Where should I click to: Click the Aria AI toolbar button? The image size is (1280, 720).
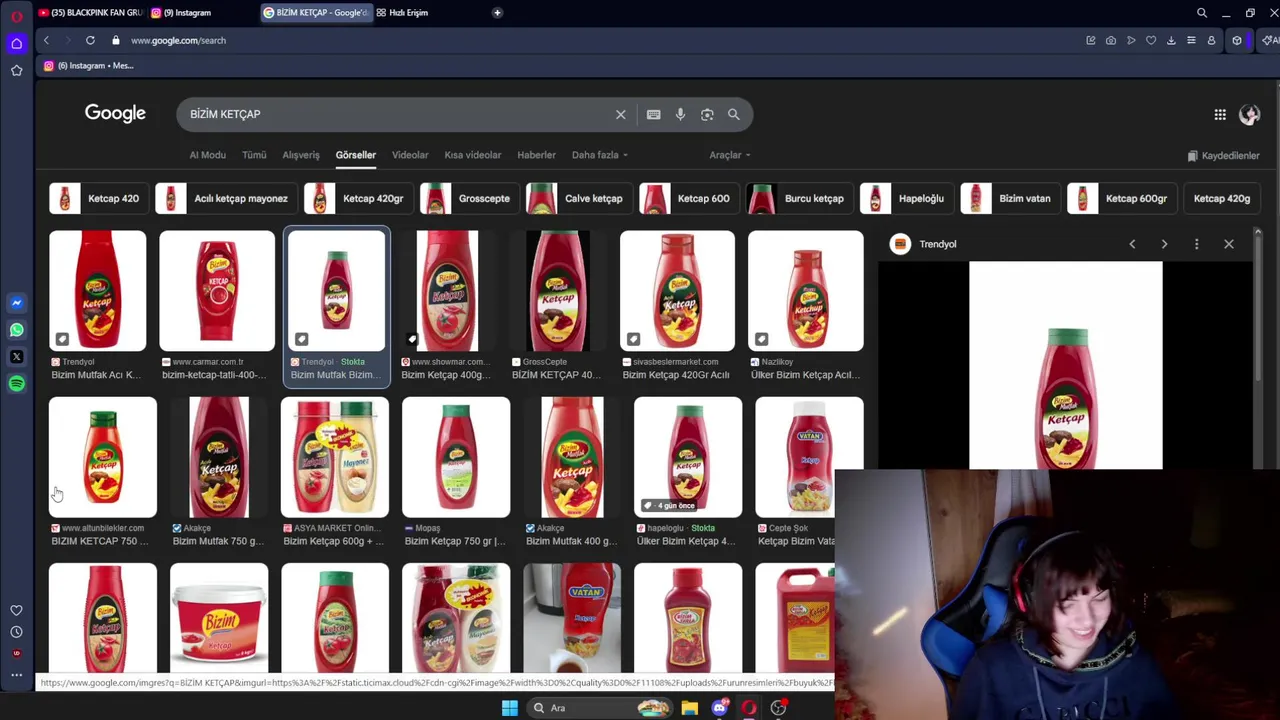pos(1270,40)
